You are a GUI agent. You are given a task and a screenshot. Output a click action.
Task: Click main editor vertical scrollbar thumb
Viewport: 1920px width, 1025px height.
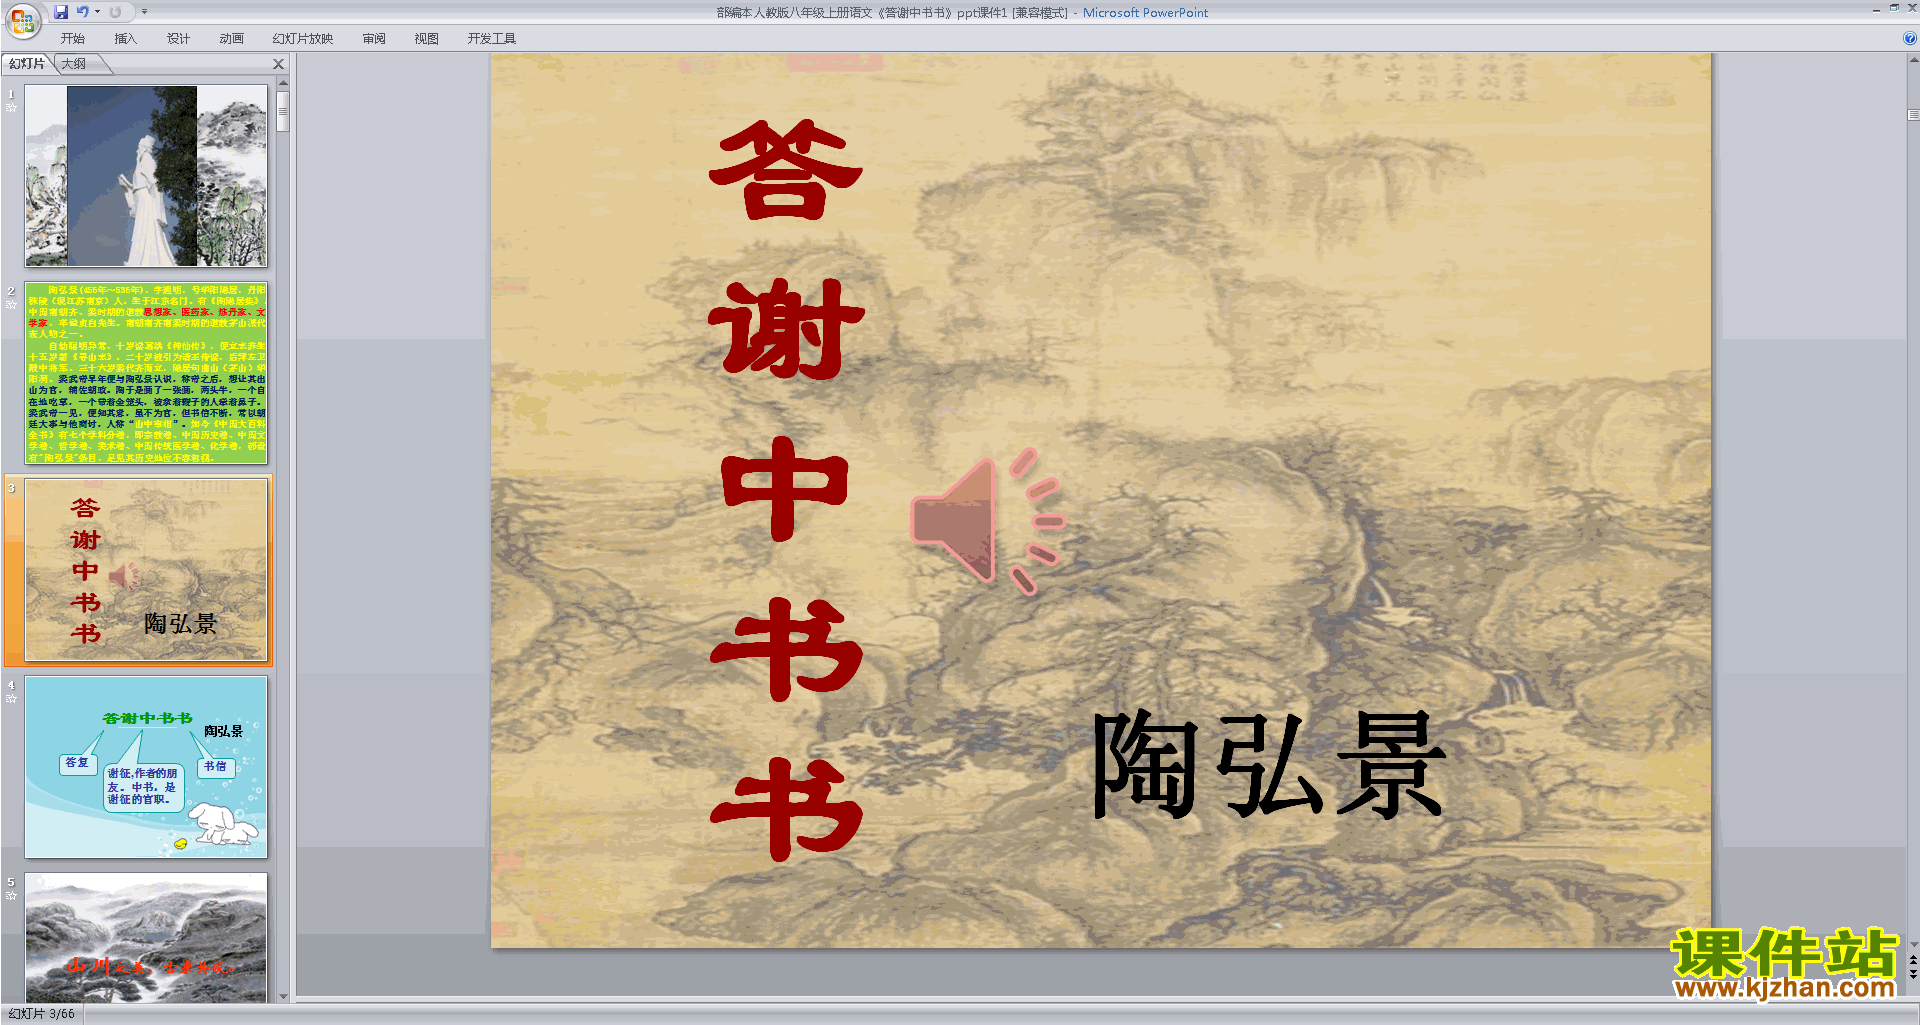[x=1913, y=115]
